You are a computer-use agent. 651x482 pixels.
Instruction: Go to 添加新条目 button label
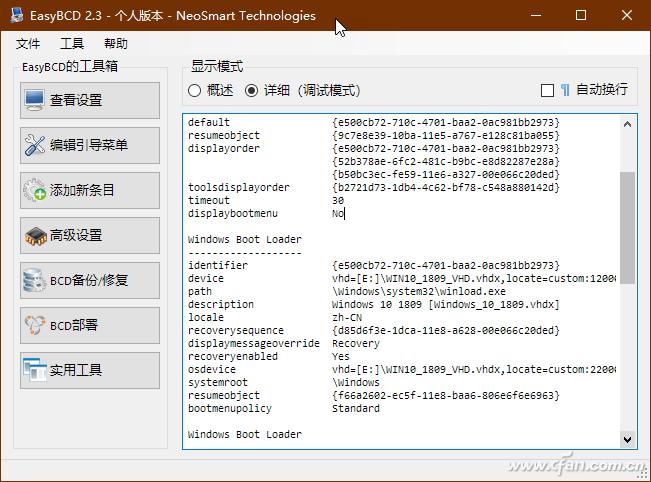82,190
